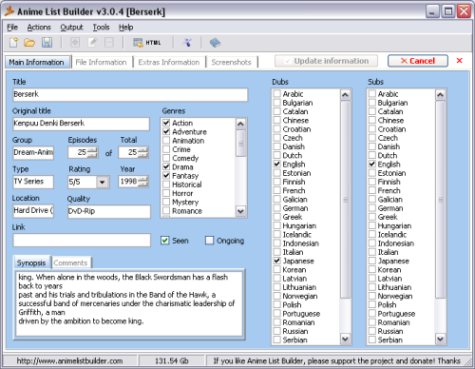This screenshot has width=475, height=369.
Task: Uncheck English in the Dubs list
Action: pyautogui.click(x=277, y=164)
